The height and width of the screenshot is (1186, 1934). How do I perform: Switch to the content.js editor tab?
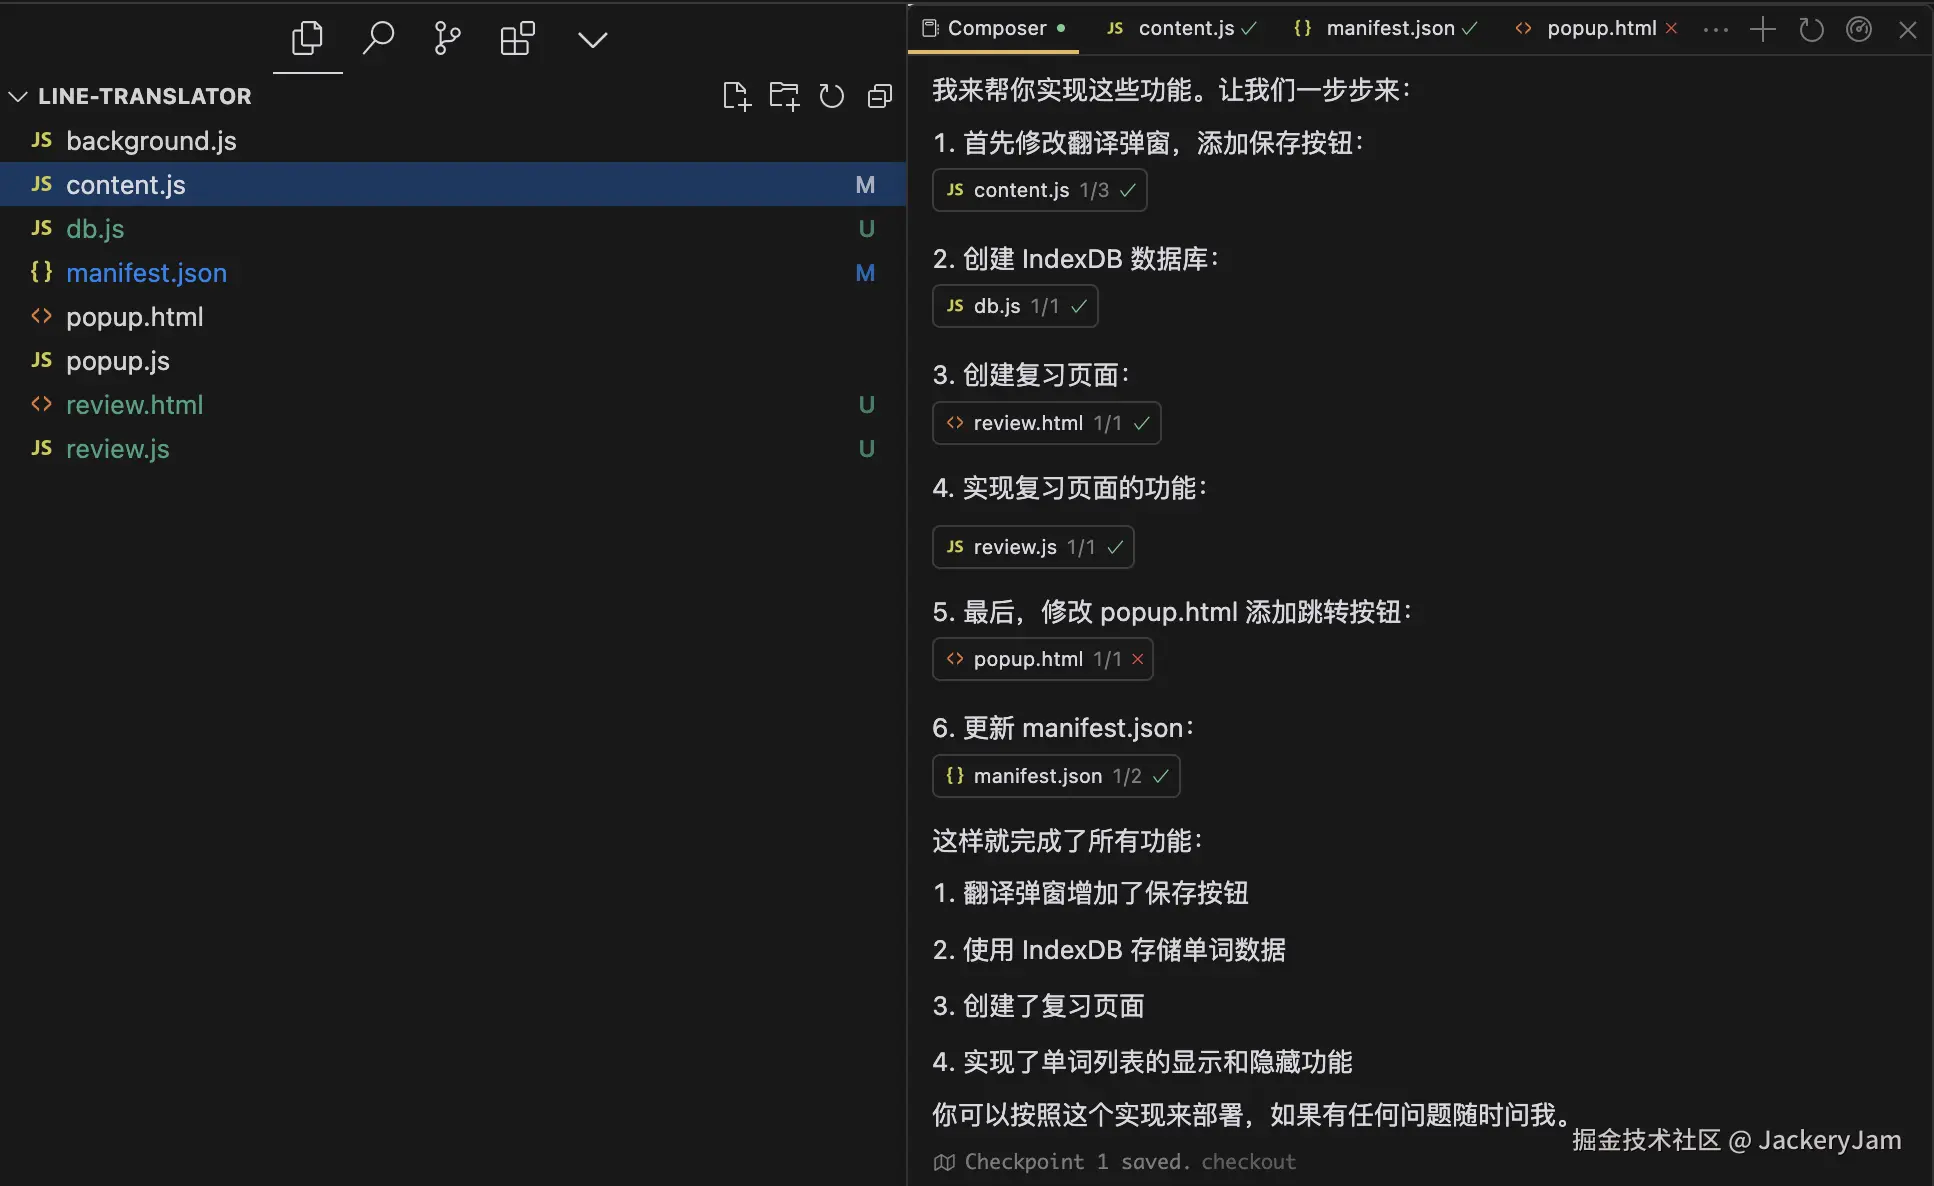point(1185,29)
